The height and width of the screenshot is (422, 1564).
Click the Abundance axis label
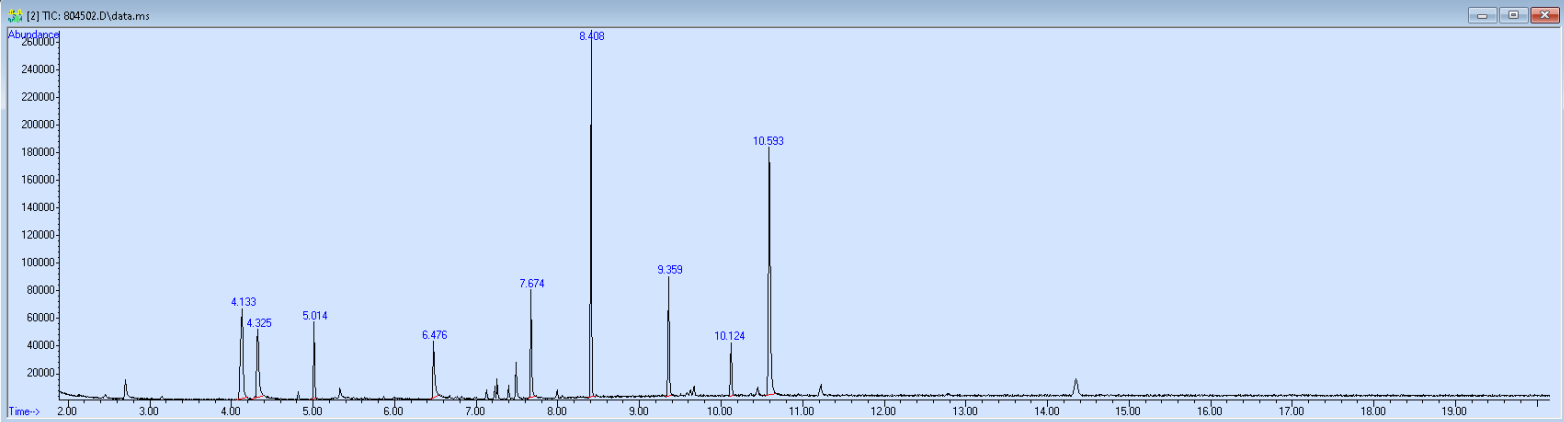coord(33,34)
